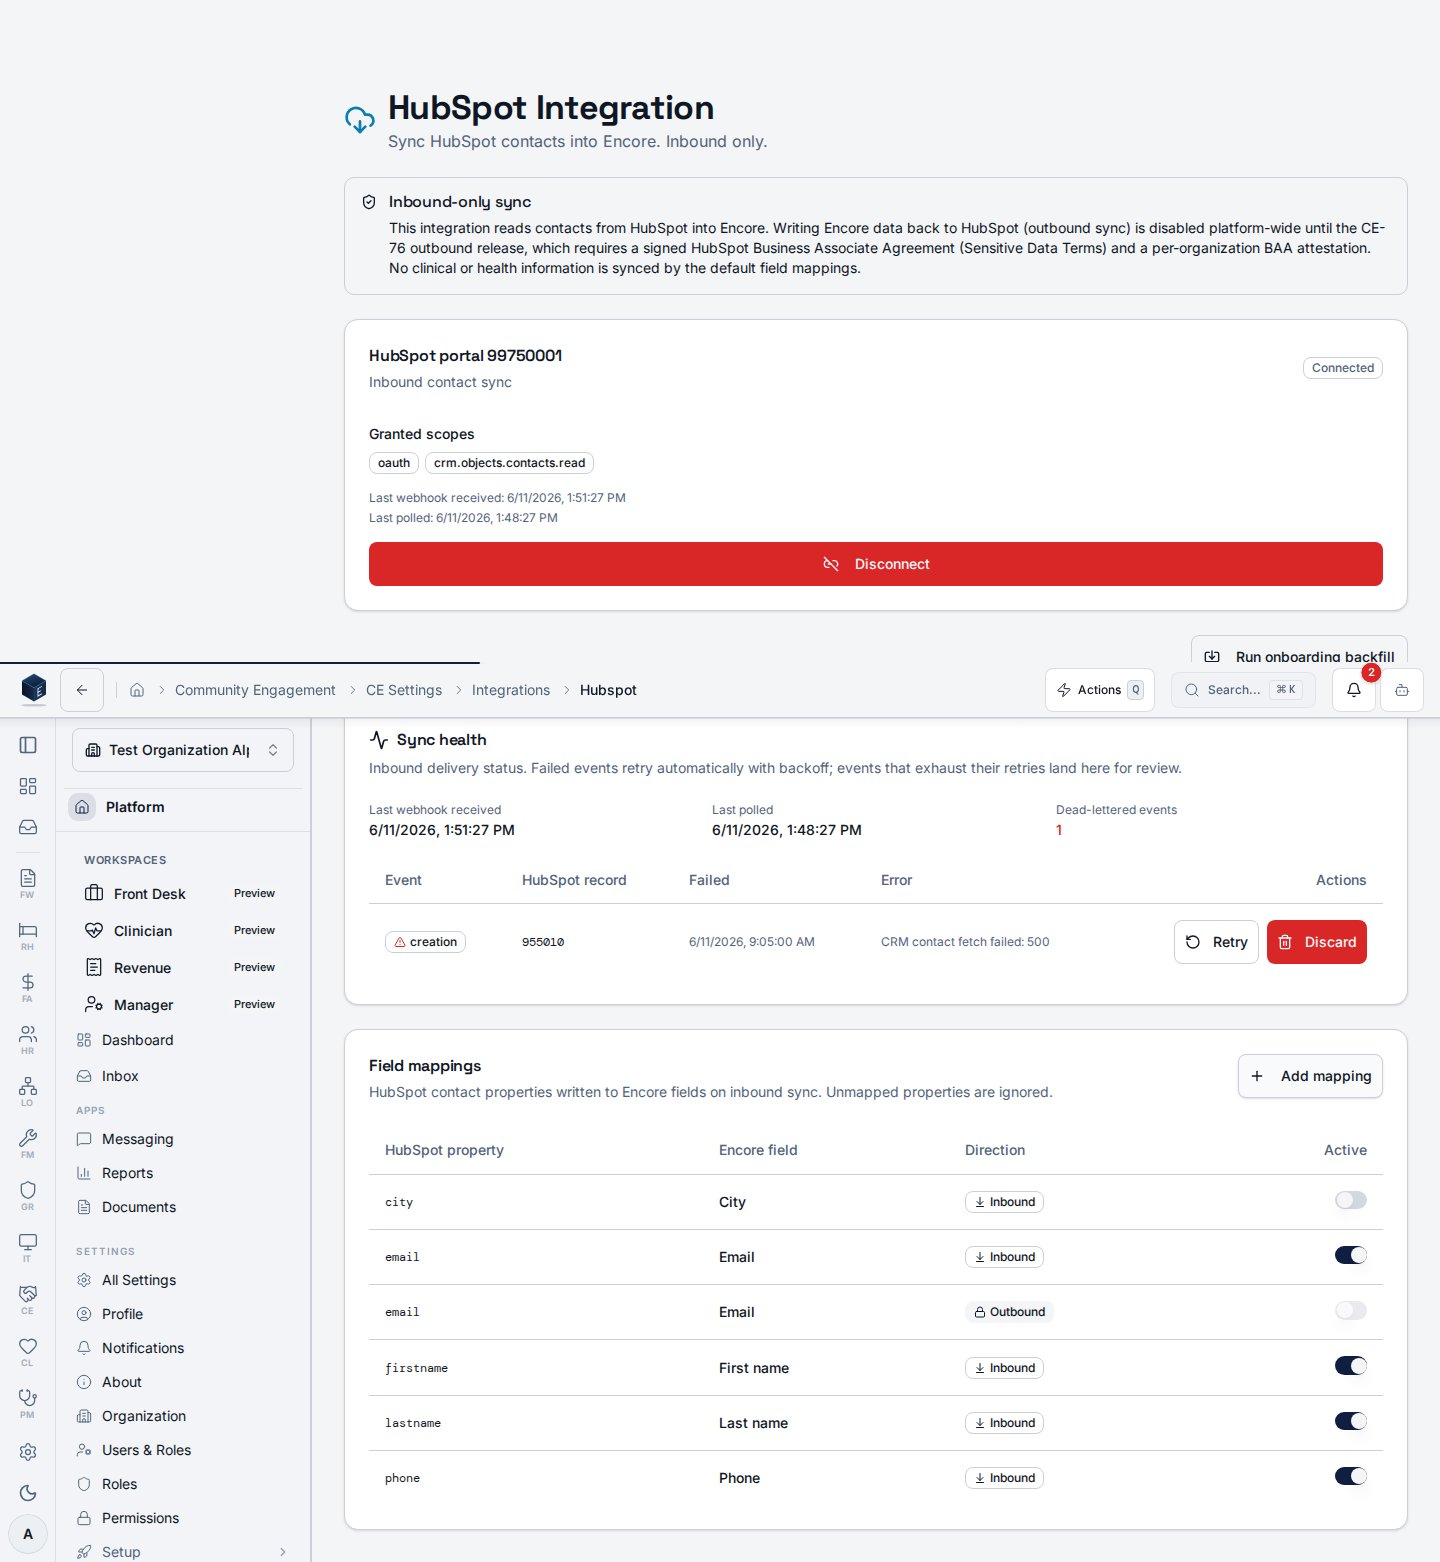
Task: Open the PM stethoscope module icon
Action: coord(28,1402)
